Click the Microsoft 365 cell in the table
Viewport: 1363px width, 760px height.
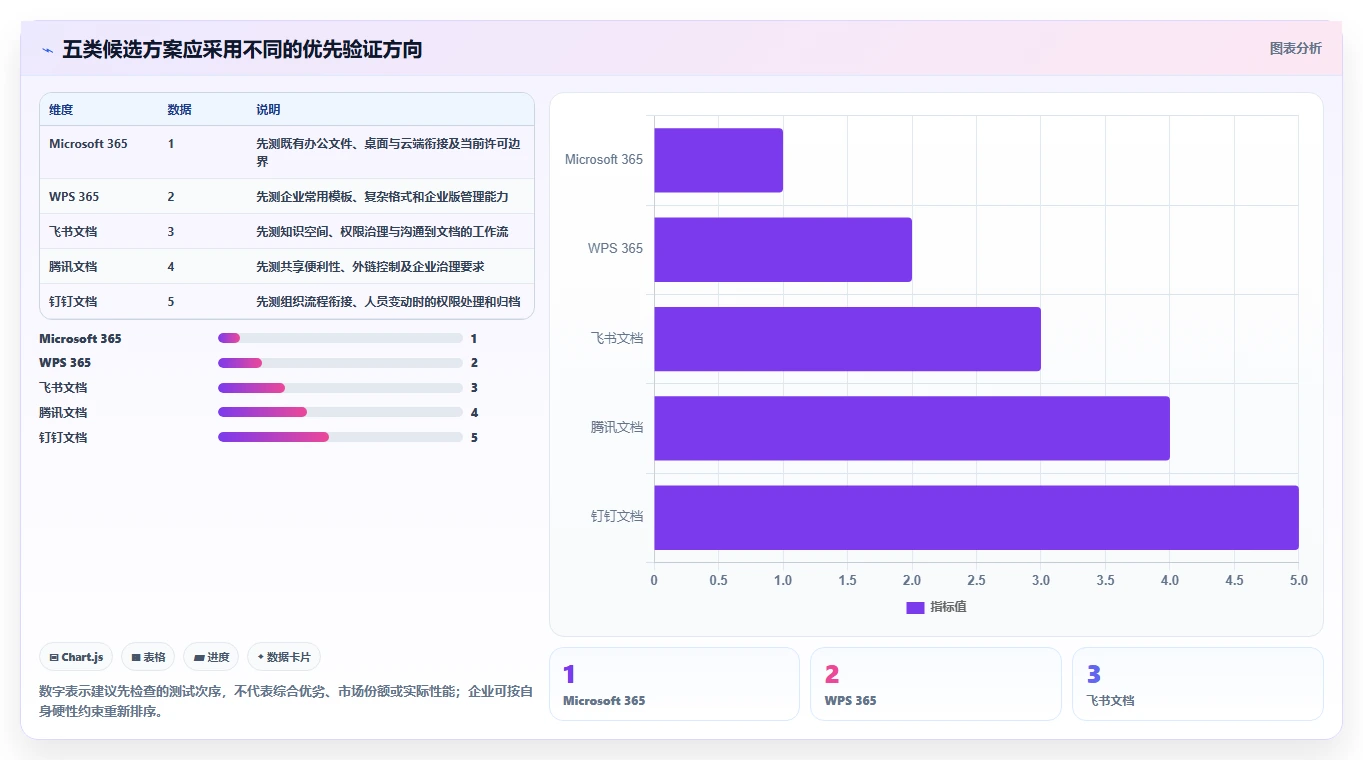tap(88, 144)
